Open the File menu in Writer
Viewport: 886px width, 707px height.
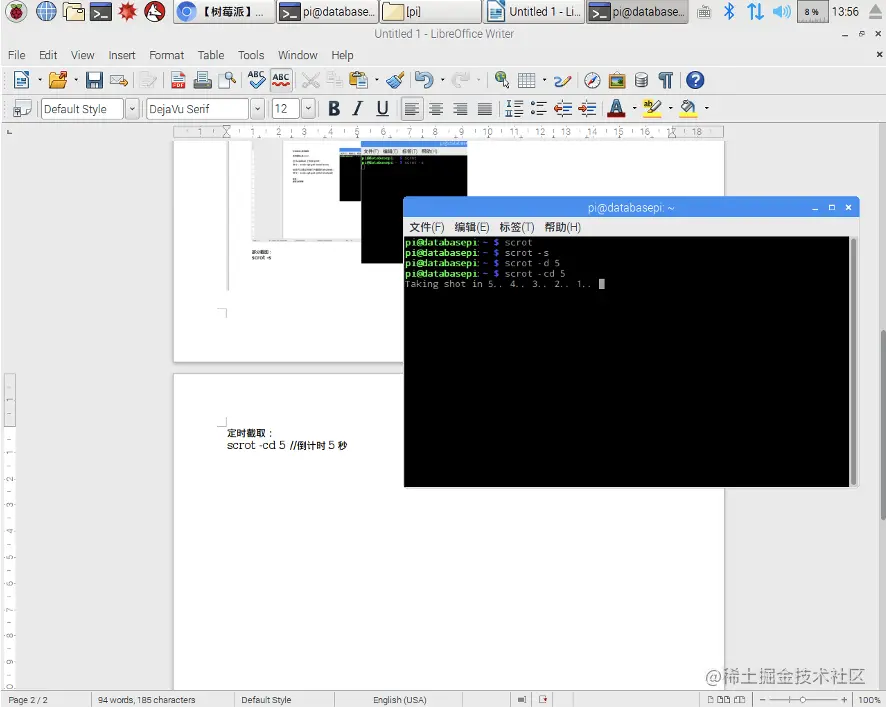16,55
